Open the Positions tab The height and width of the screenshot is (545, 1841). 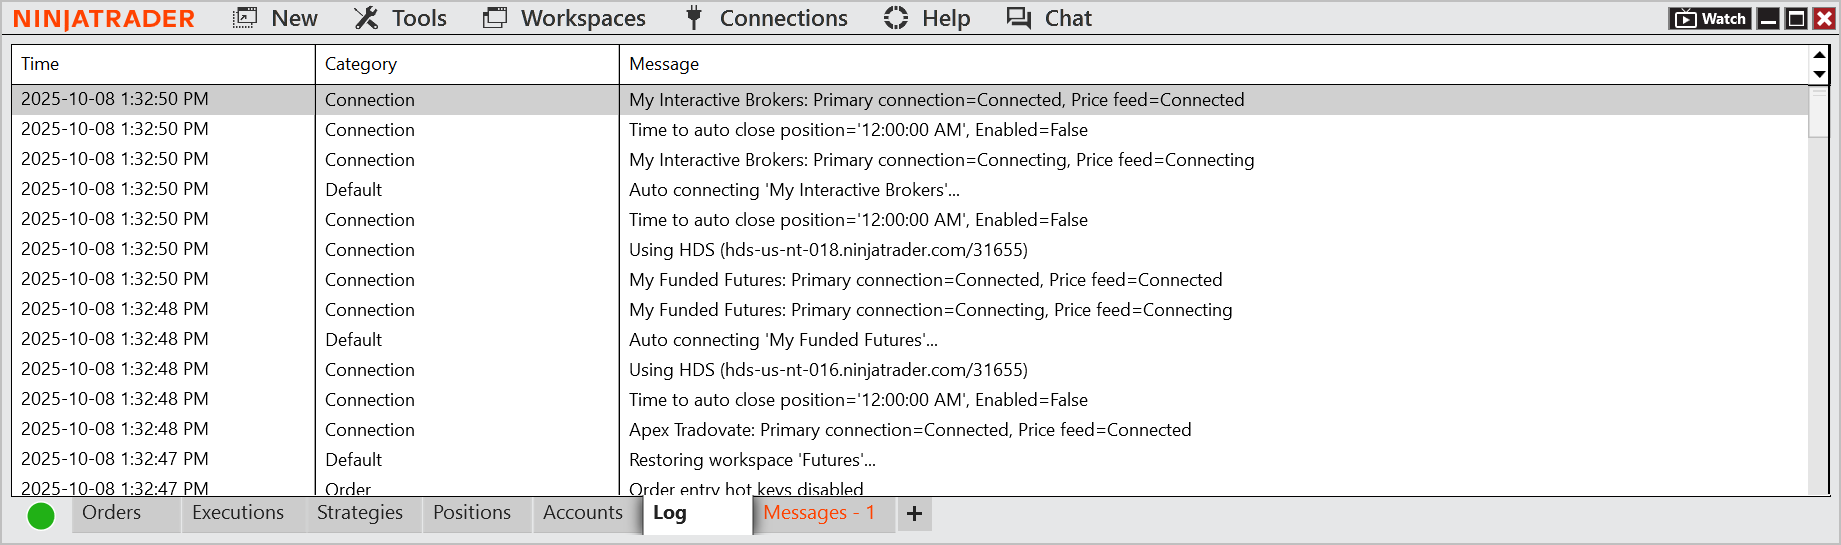[472, 513]
